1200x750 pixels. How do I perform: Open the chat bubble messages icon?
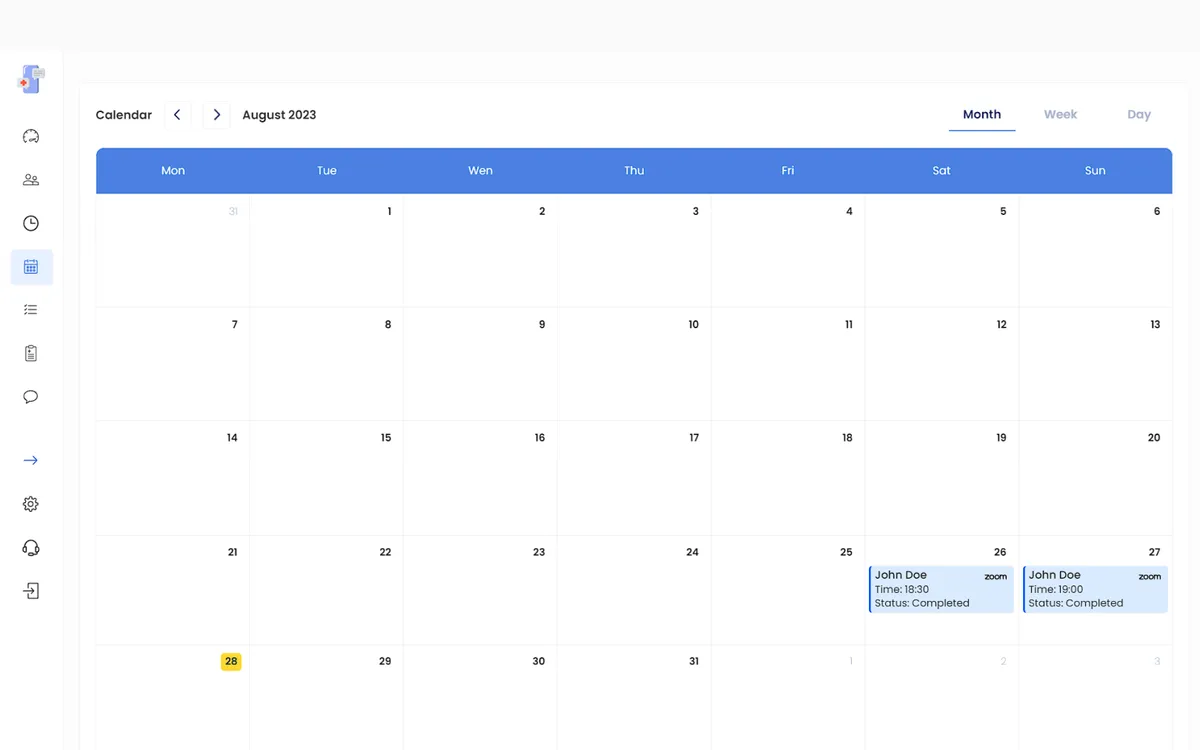31,397
